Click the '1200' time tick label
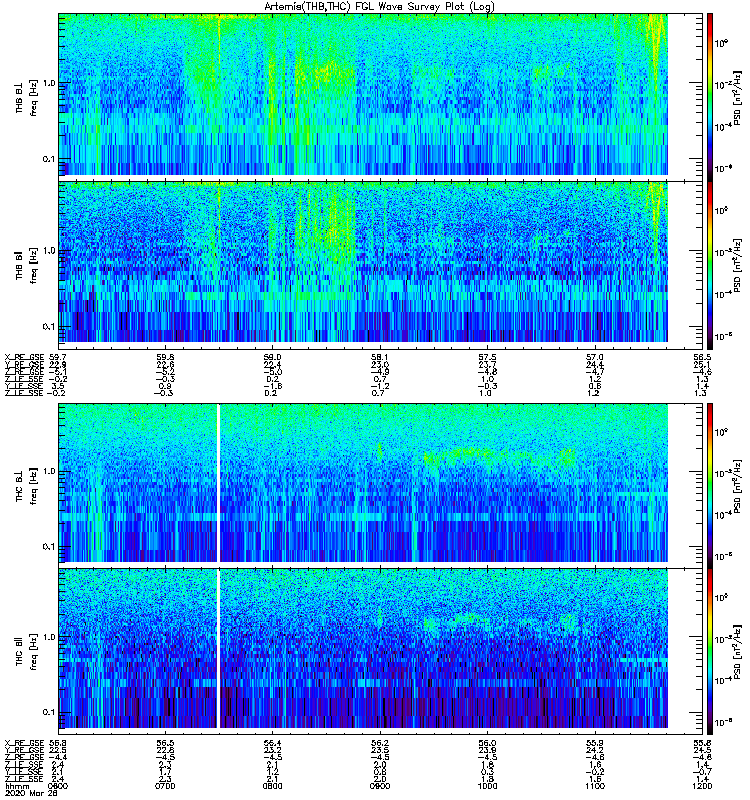The height and width of the screenshot is (800, 750). pos(702,786)
